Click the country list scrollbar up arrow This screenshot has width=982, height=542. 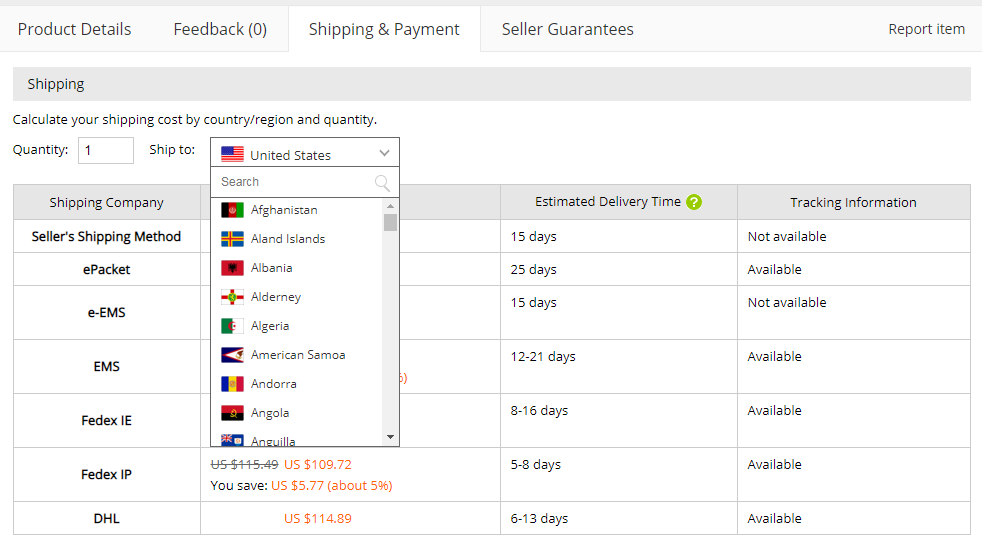pyautogui.click(x=390, y=207)
